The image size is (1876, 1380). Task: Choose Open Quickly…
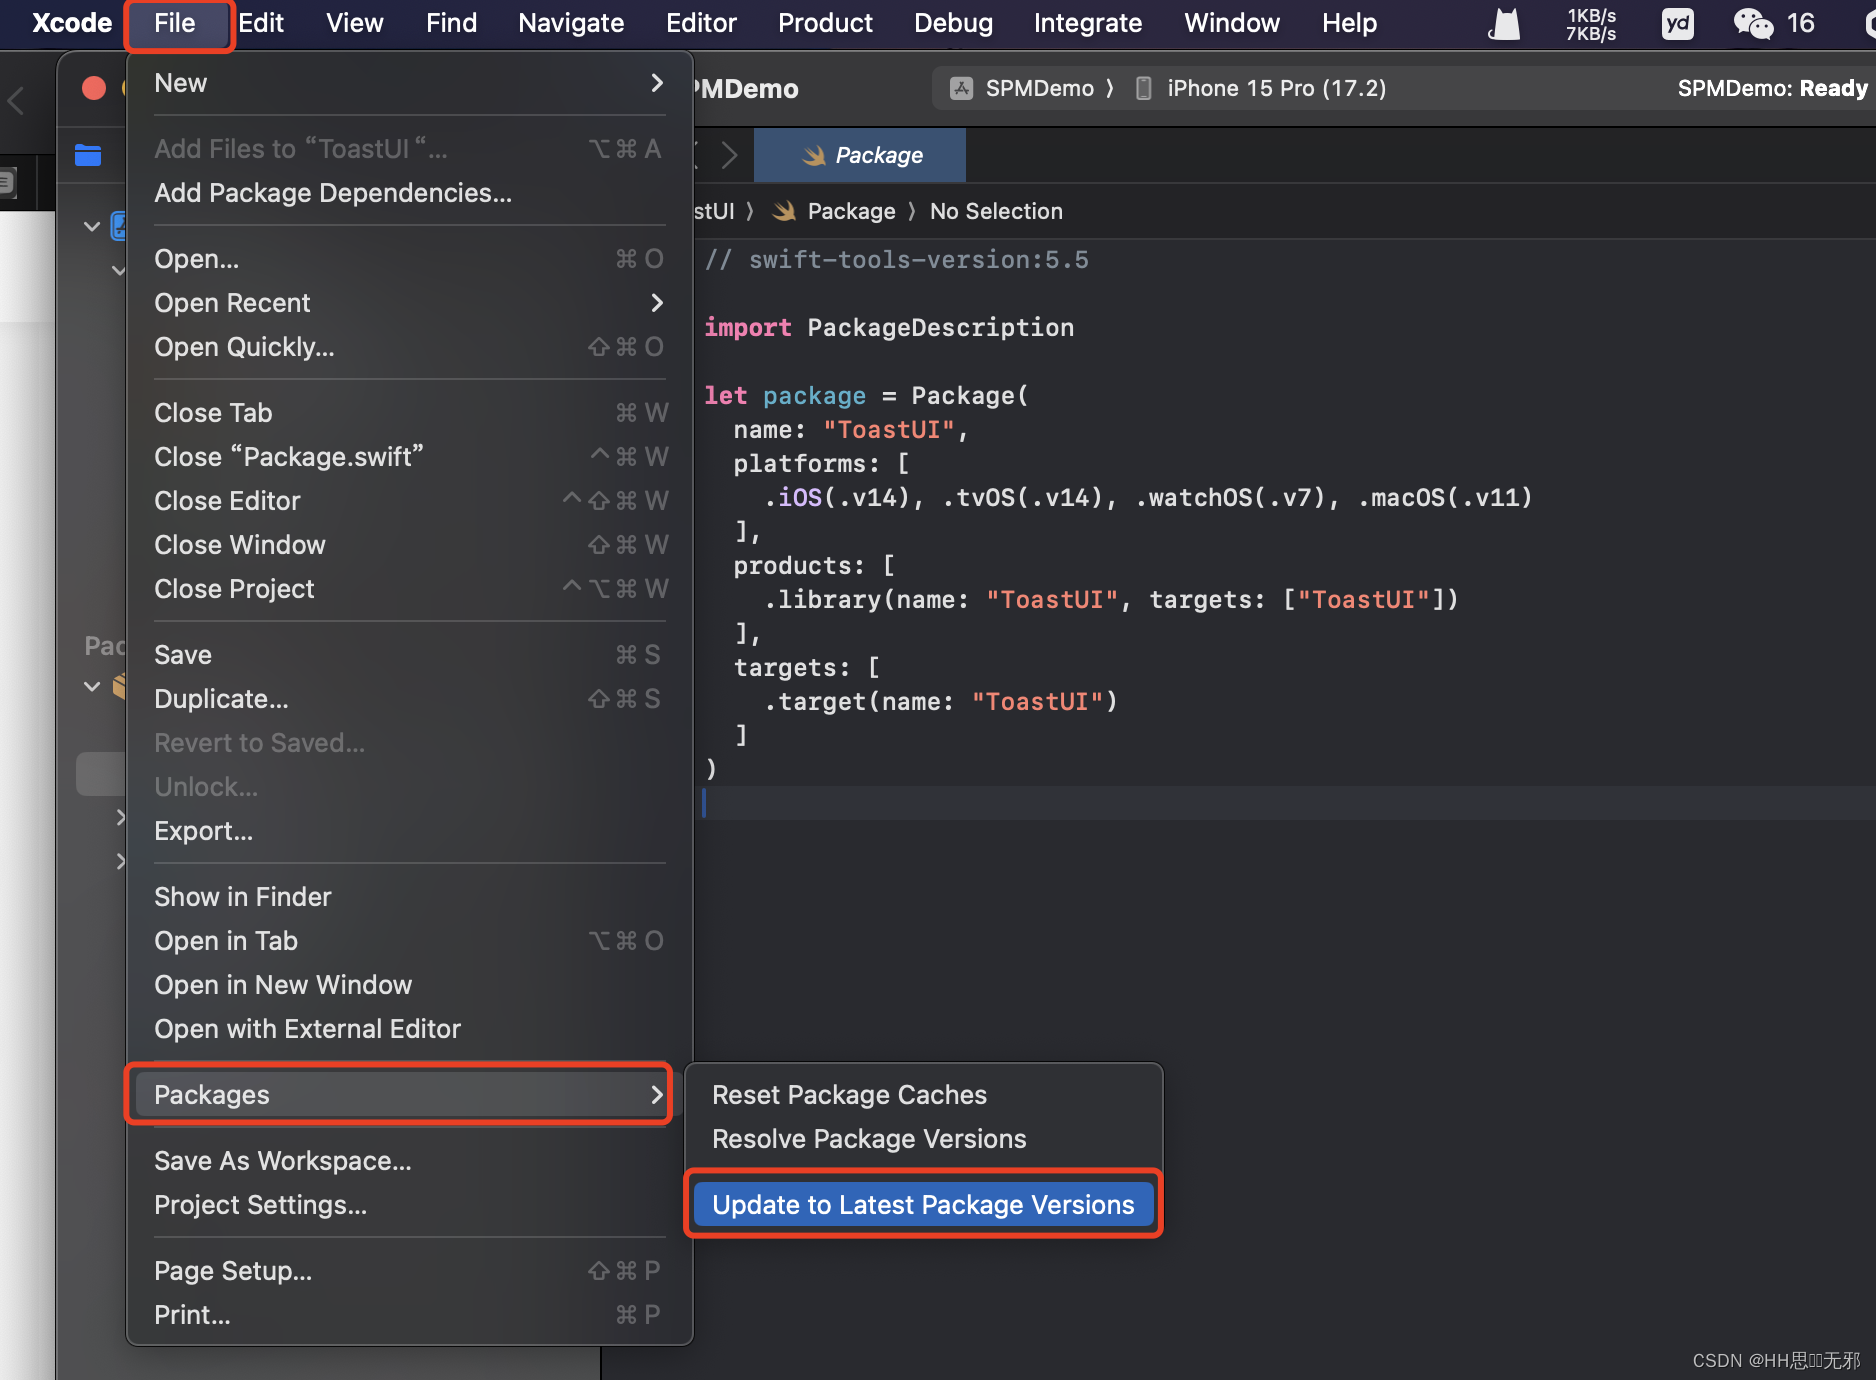[410, 347]
